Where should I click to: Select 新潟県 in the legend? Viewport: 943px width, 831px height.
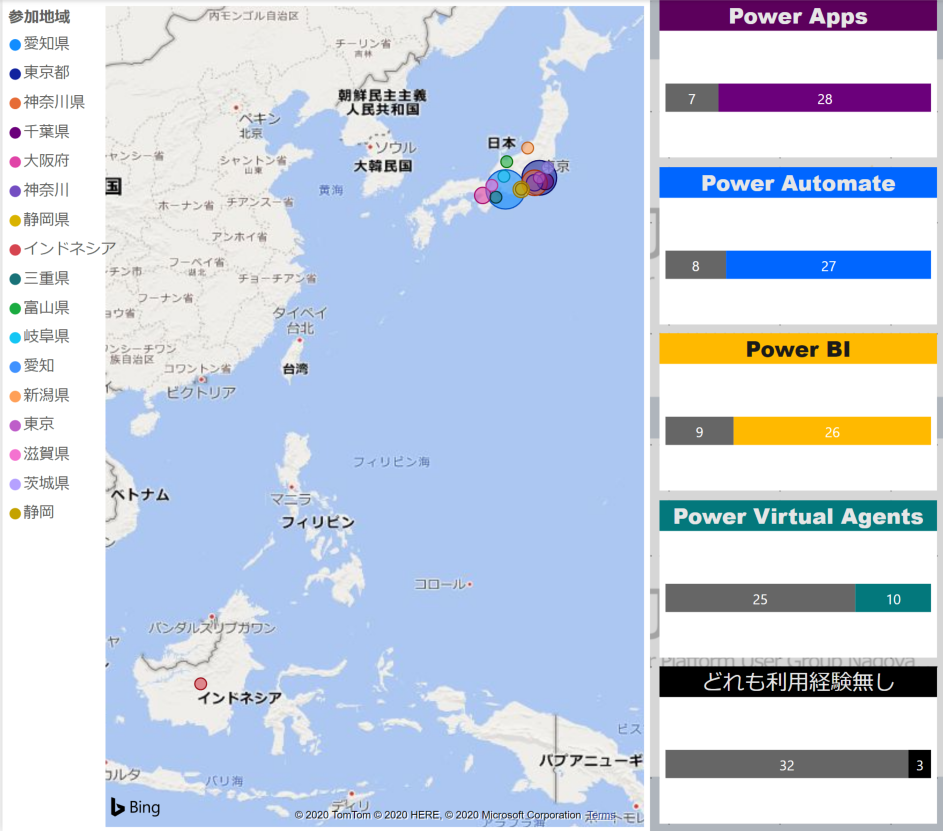(40, 395)
